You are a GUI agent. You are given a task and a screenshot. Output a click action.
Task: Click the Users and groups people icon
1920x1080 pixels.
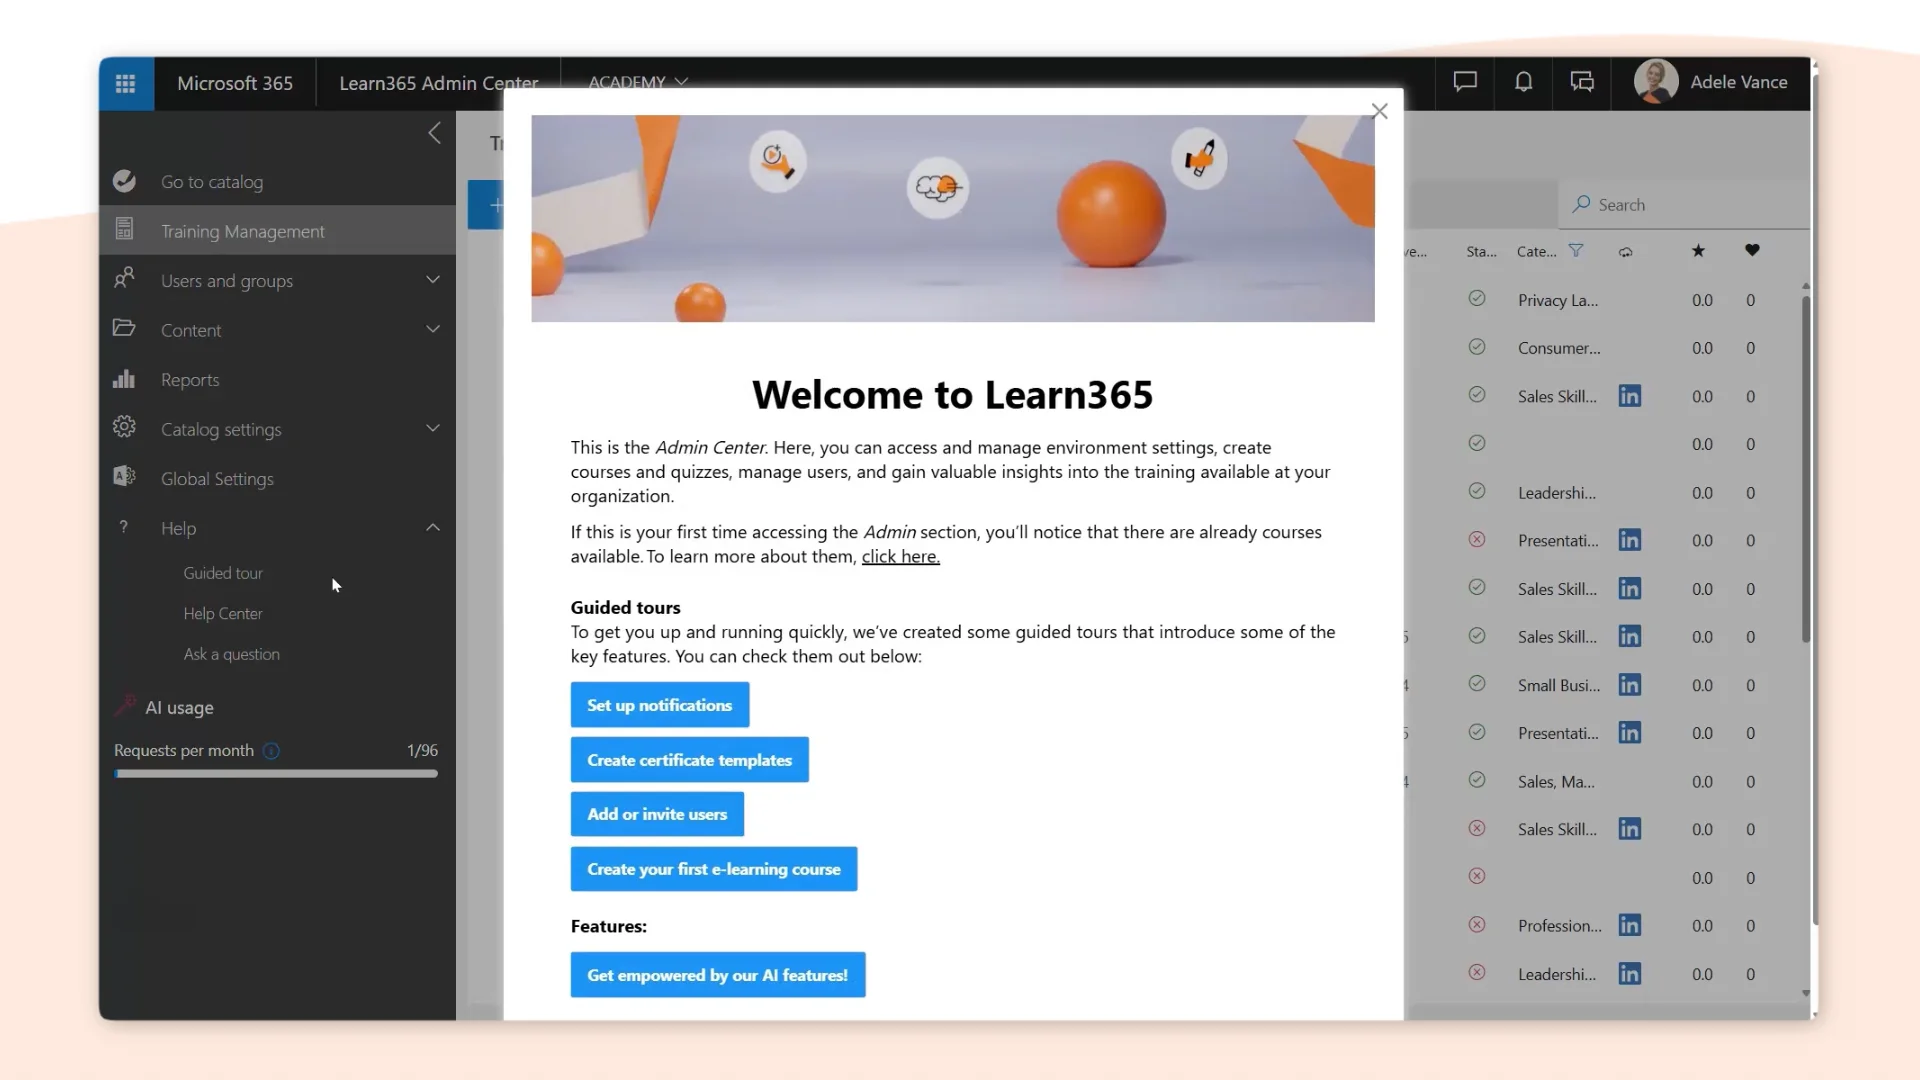pos(124,278)
